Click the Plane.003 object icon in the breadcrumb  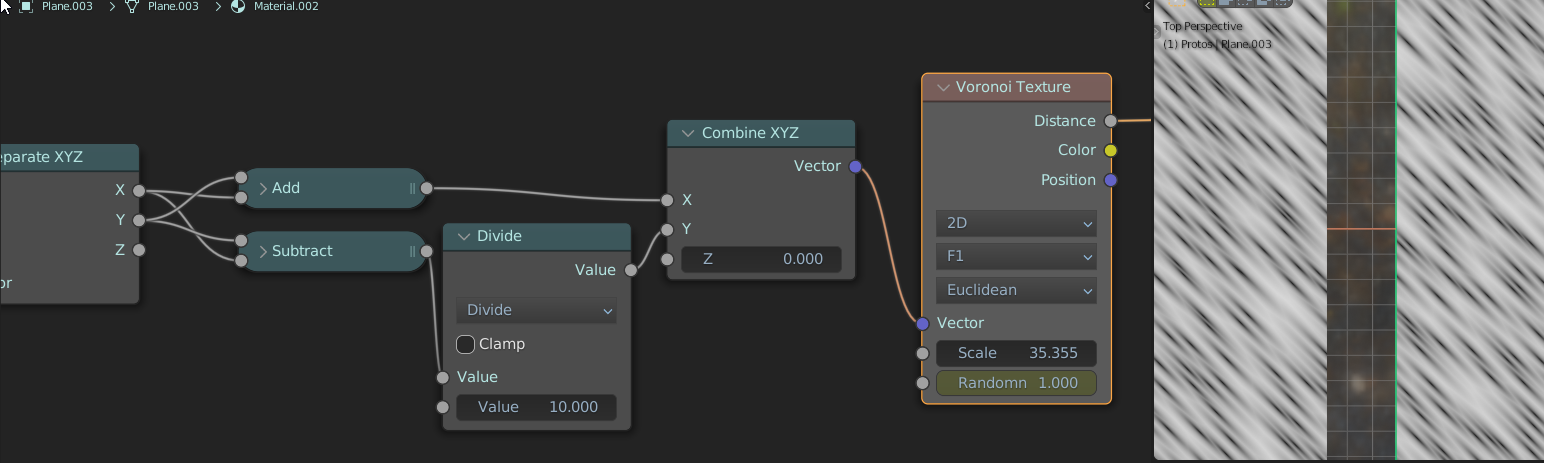[26, 6]
